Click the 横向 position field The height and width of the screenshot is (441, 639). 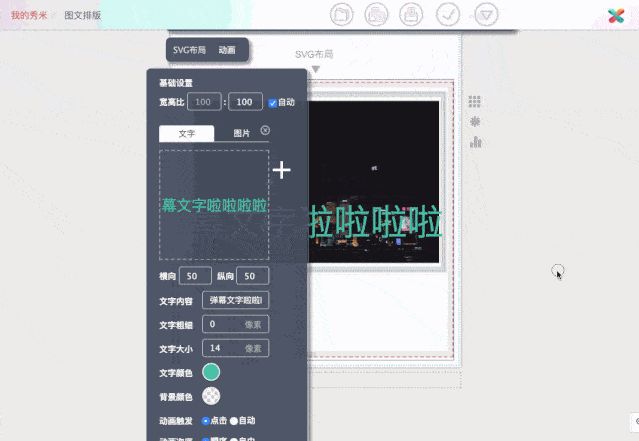click(x=195, y=276)
